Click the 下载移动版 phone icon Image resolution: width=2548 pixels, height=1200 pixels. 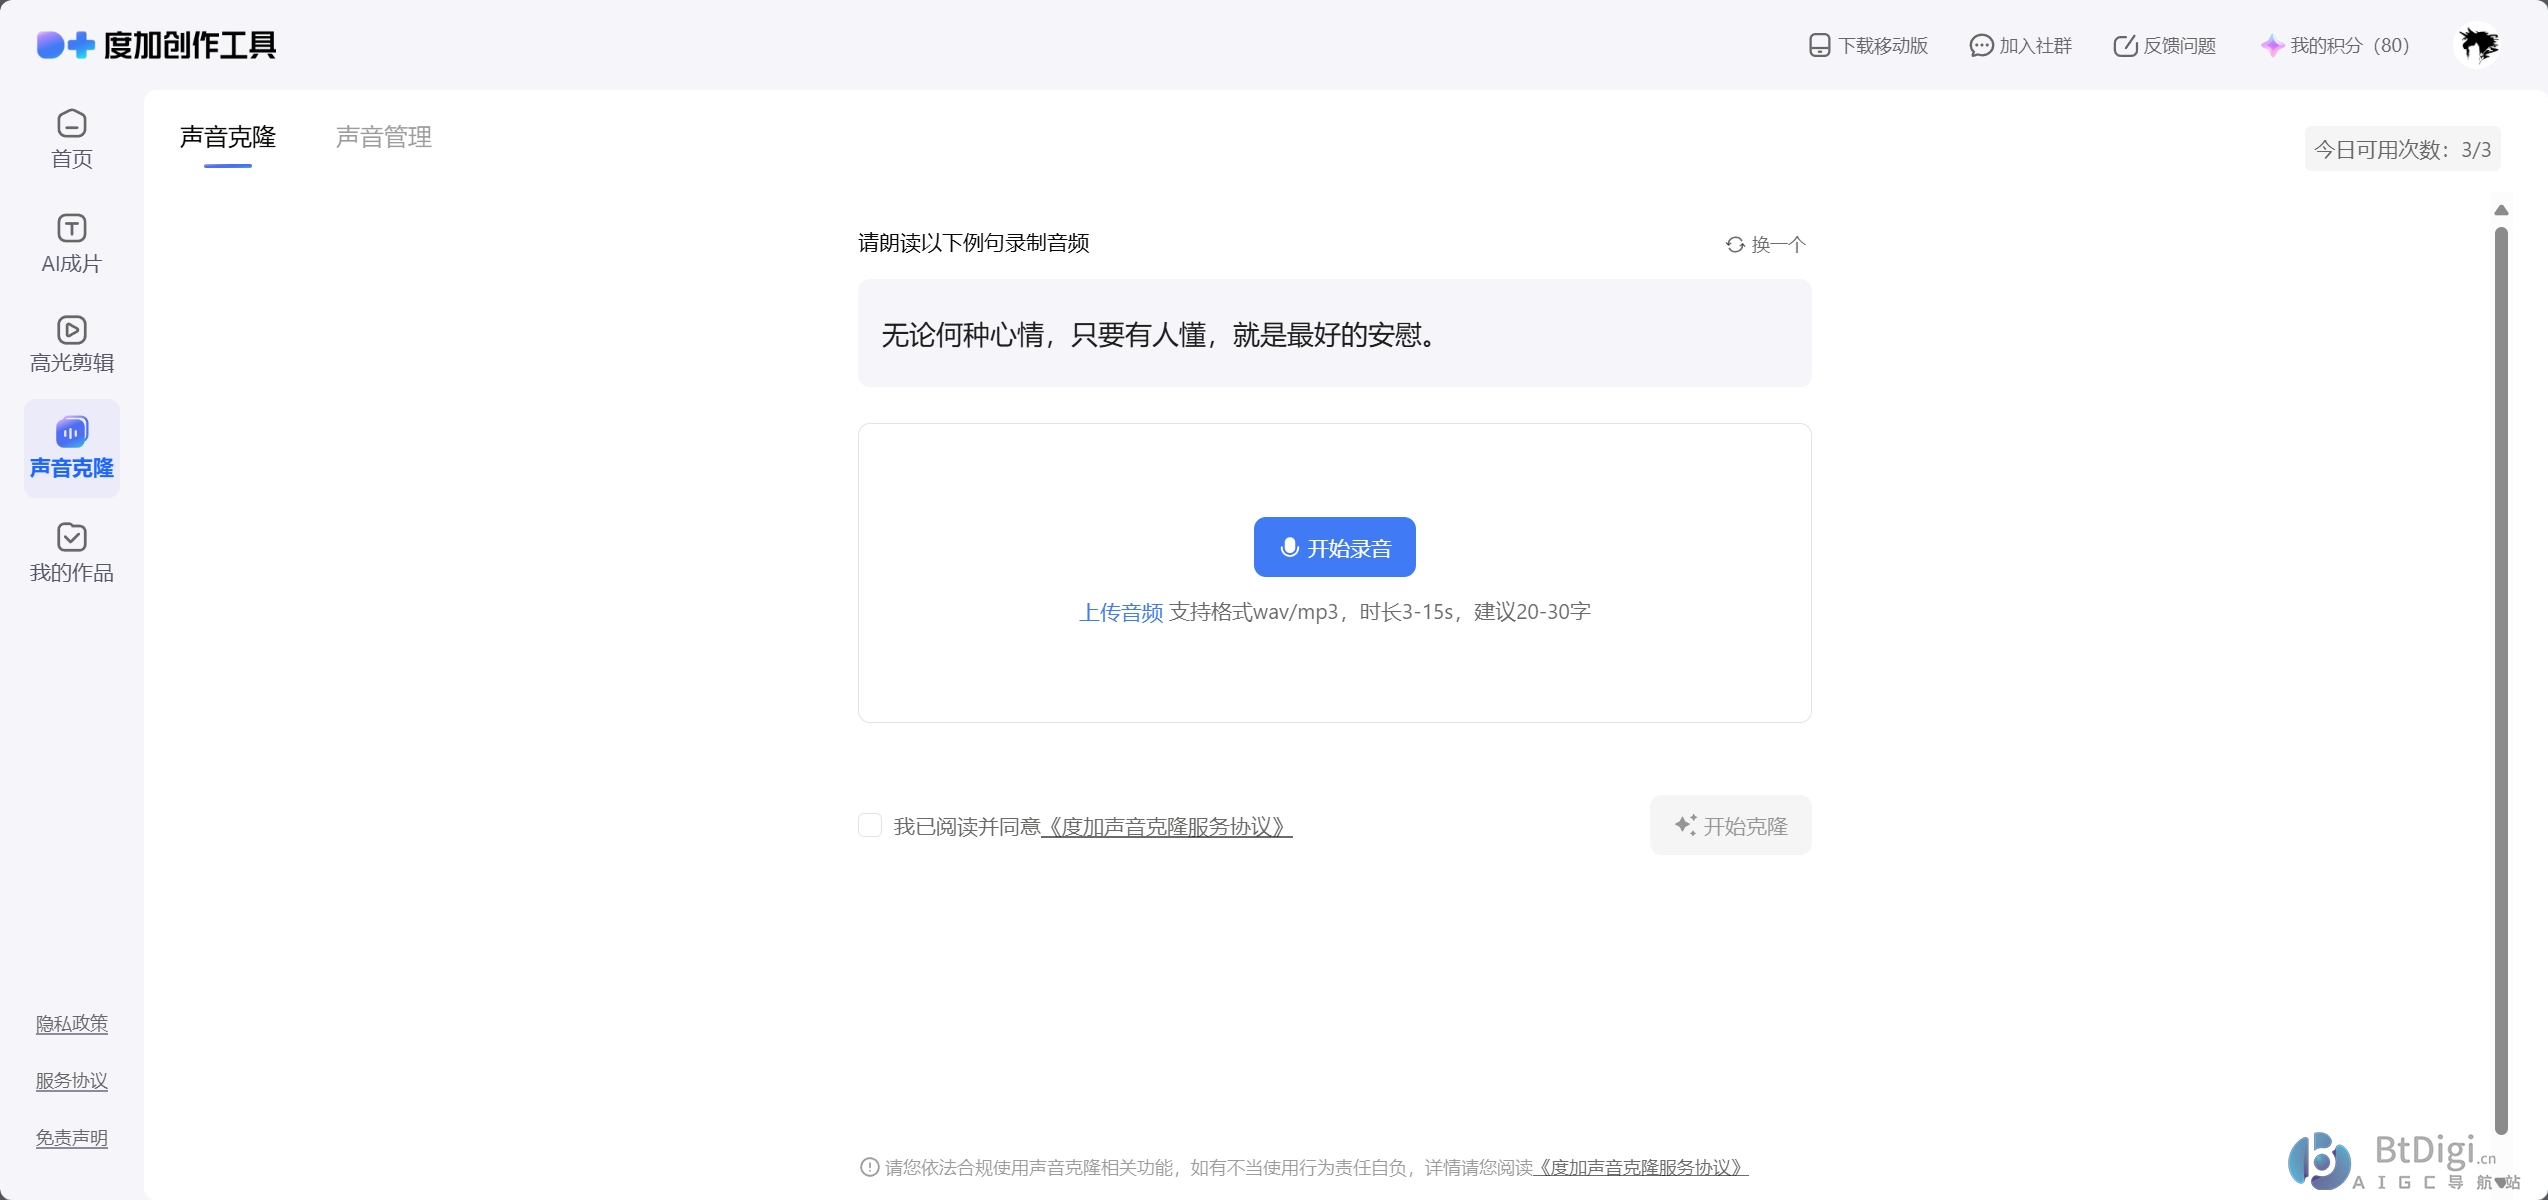pyautogui.click(x=1818, y=45)
